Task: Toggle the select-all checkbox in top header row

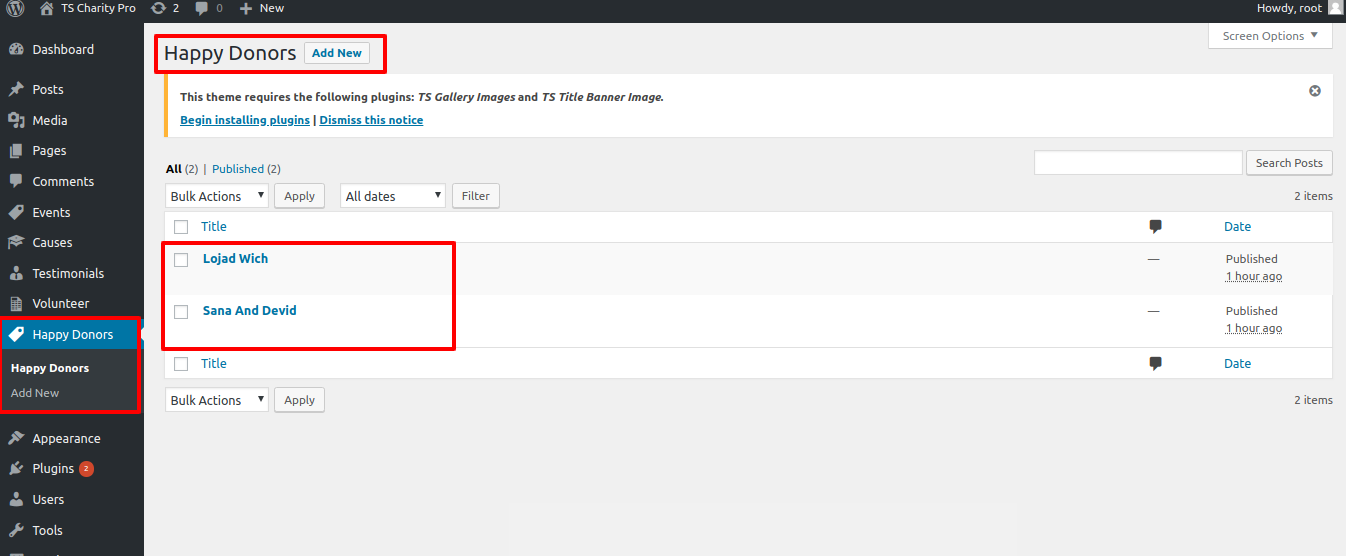Action: pyautogui.click(x=181, y=227)
